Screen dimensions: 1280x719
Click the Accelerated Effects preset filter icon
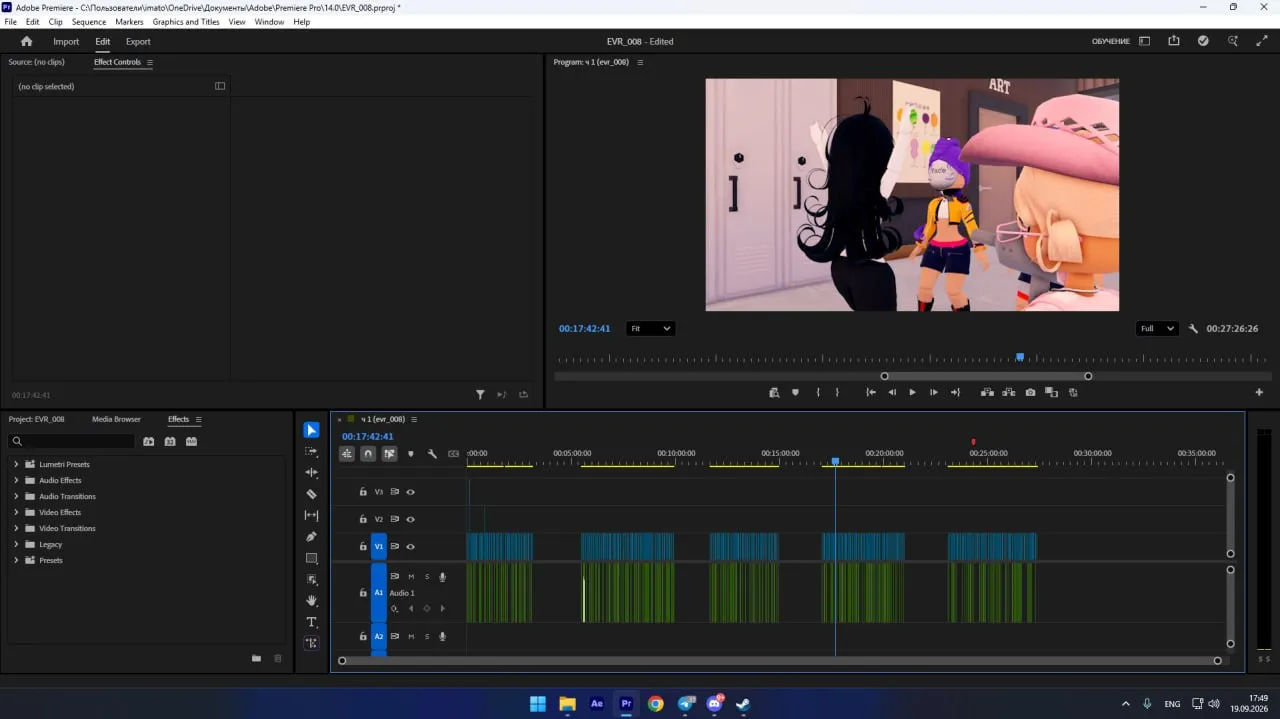click(x=149, y=441)
